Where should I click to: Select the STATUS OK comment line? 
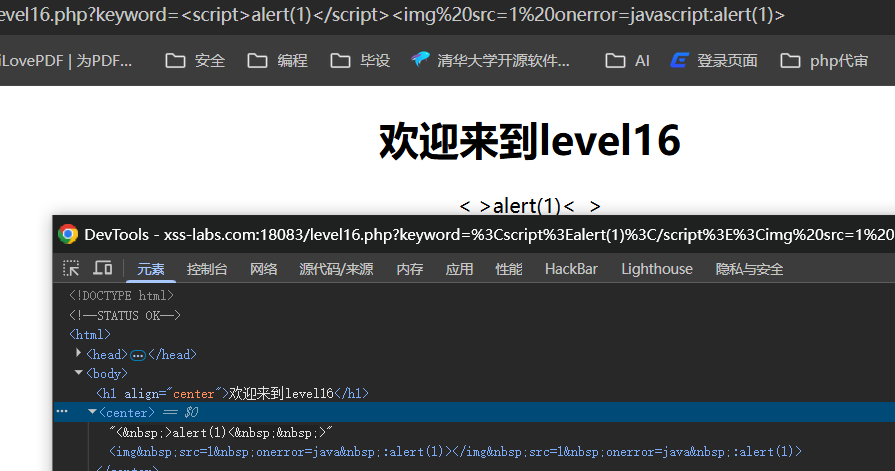click(124, 315)
